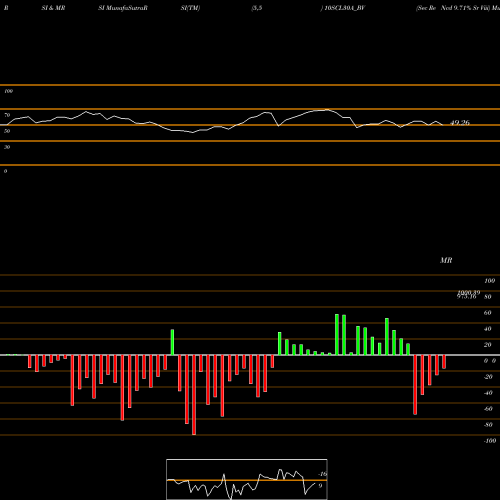Click the RSI axis label 70
This screenshot has width=500, height=500.
(x=7, y=115)
